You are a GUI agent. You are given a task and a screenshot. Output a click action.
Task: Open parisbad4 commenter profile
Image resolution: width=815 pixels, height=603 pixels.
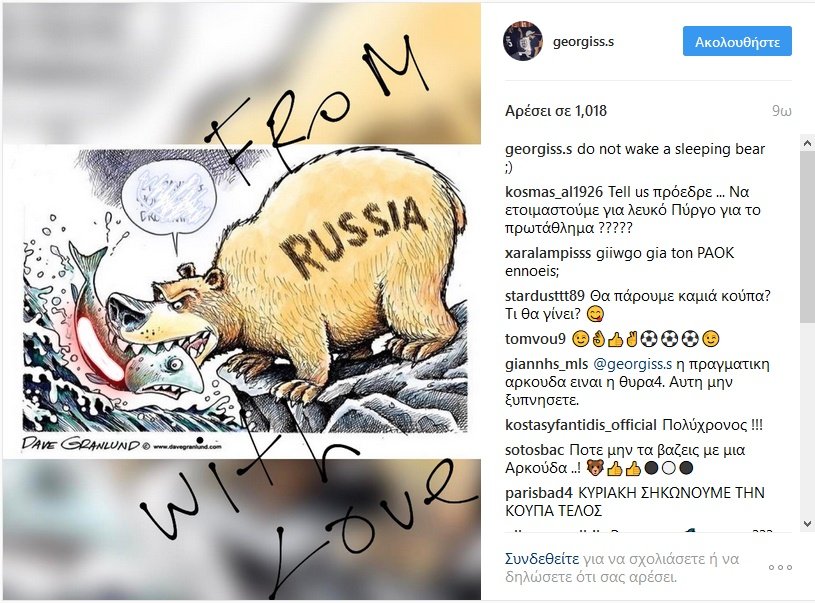(x=538, y=492)
